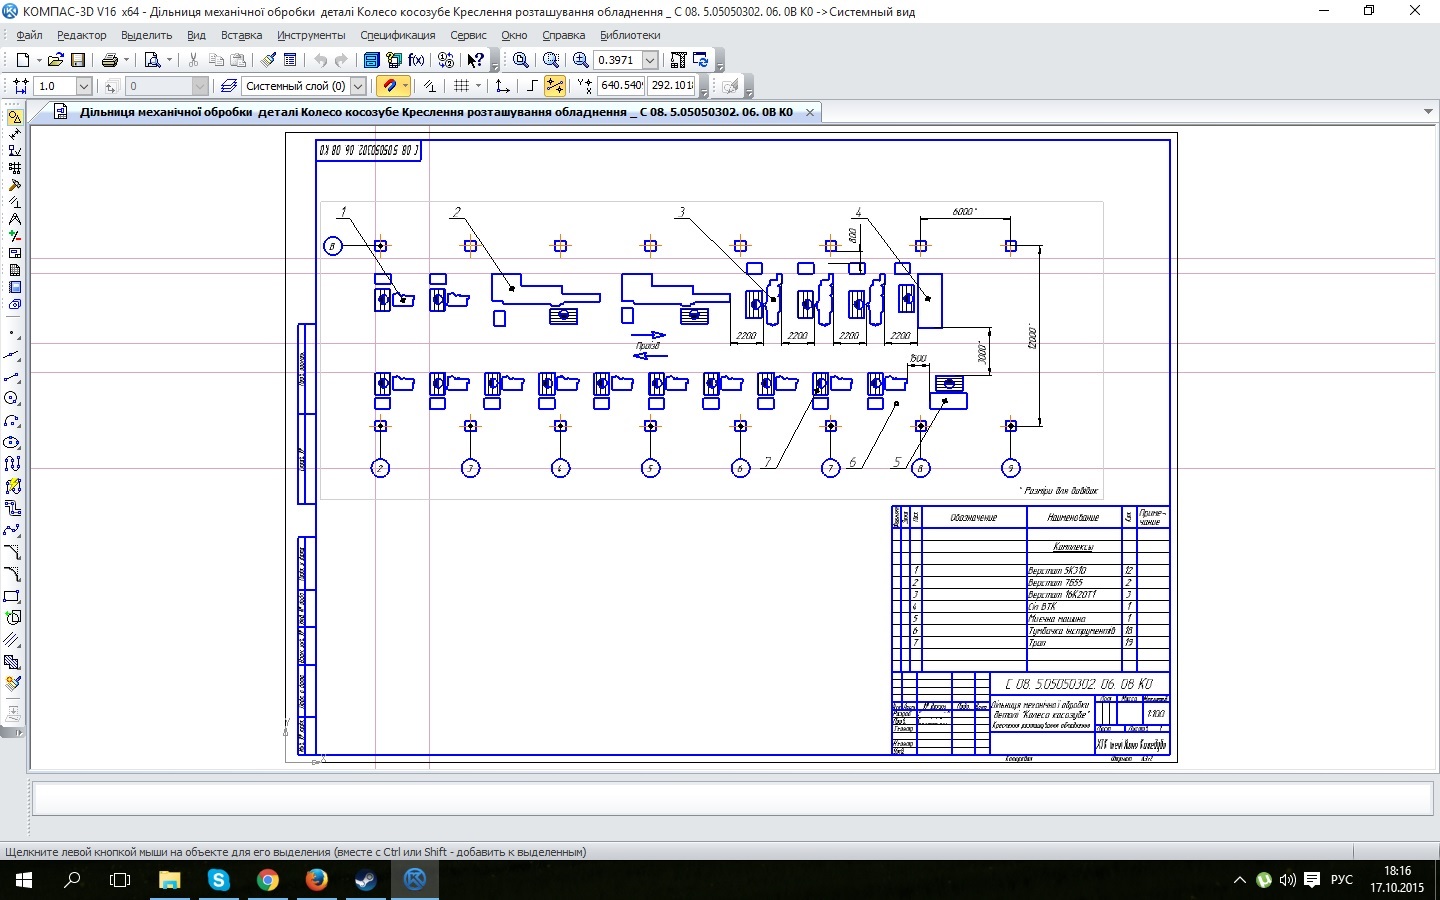The image size is (1440, 900).
Task: Open the variables f(x) panel
Action: tap(416, 60)
